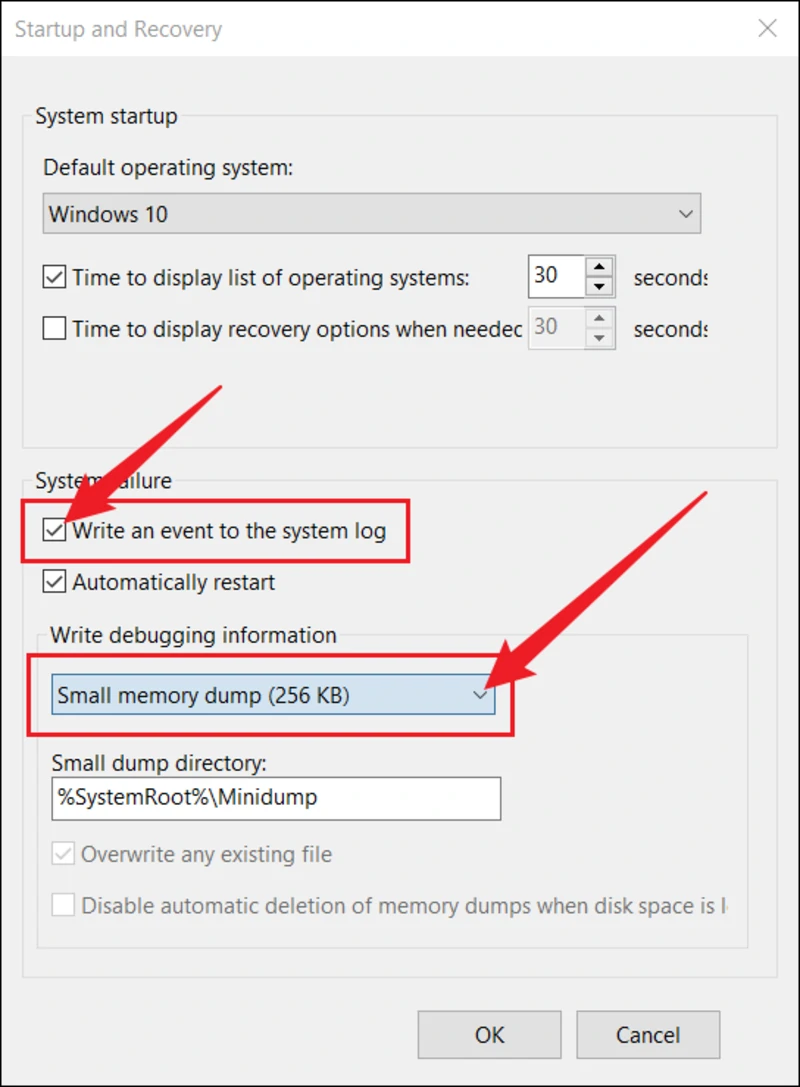This screenshot has height=1087, width=800.
Task: Toggle the 'Automatically restart' checkbox
Action: 55,582
